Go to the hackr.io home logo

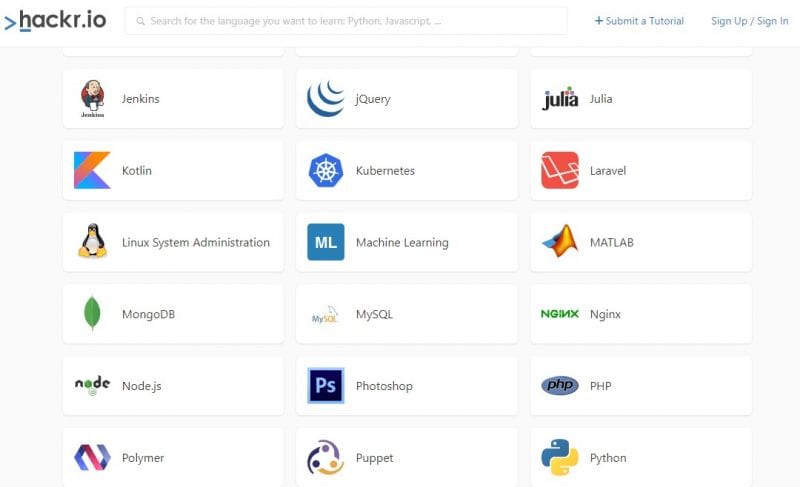(x=55, y=20)
